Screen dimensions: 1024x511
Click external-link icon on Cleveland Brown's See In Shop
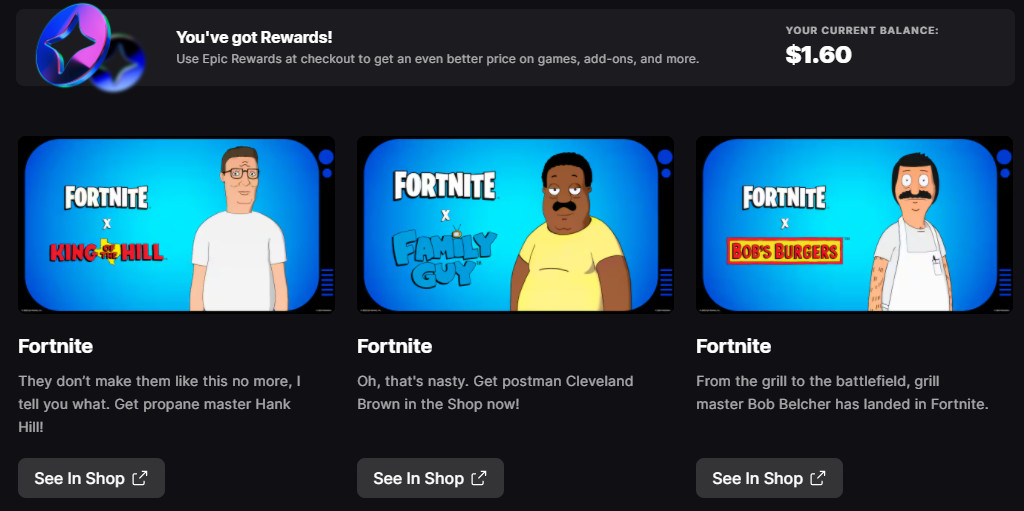[x=479, y=478]
